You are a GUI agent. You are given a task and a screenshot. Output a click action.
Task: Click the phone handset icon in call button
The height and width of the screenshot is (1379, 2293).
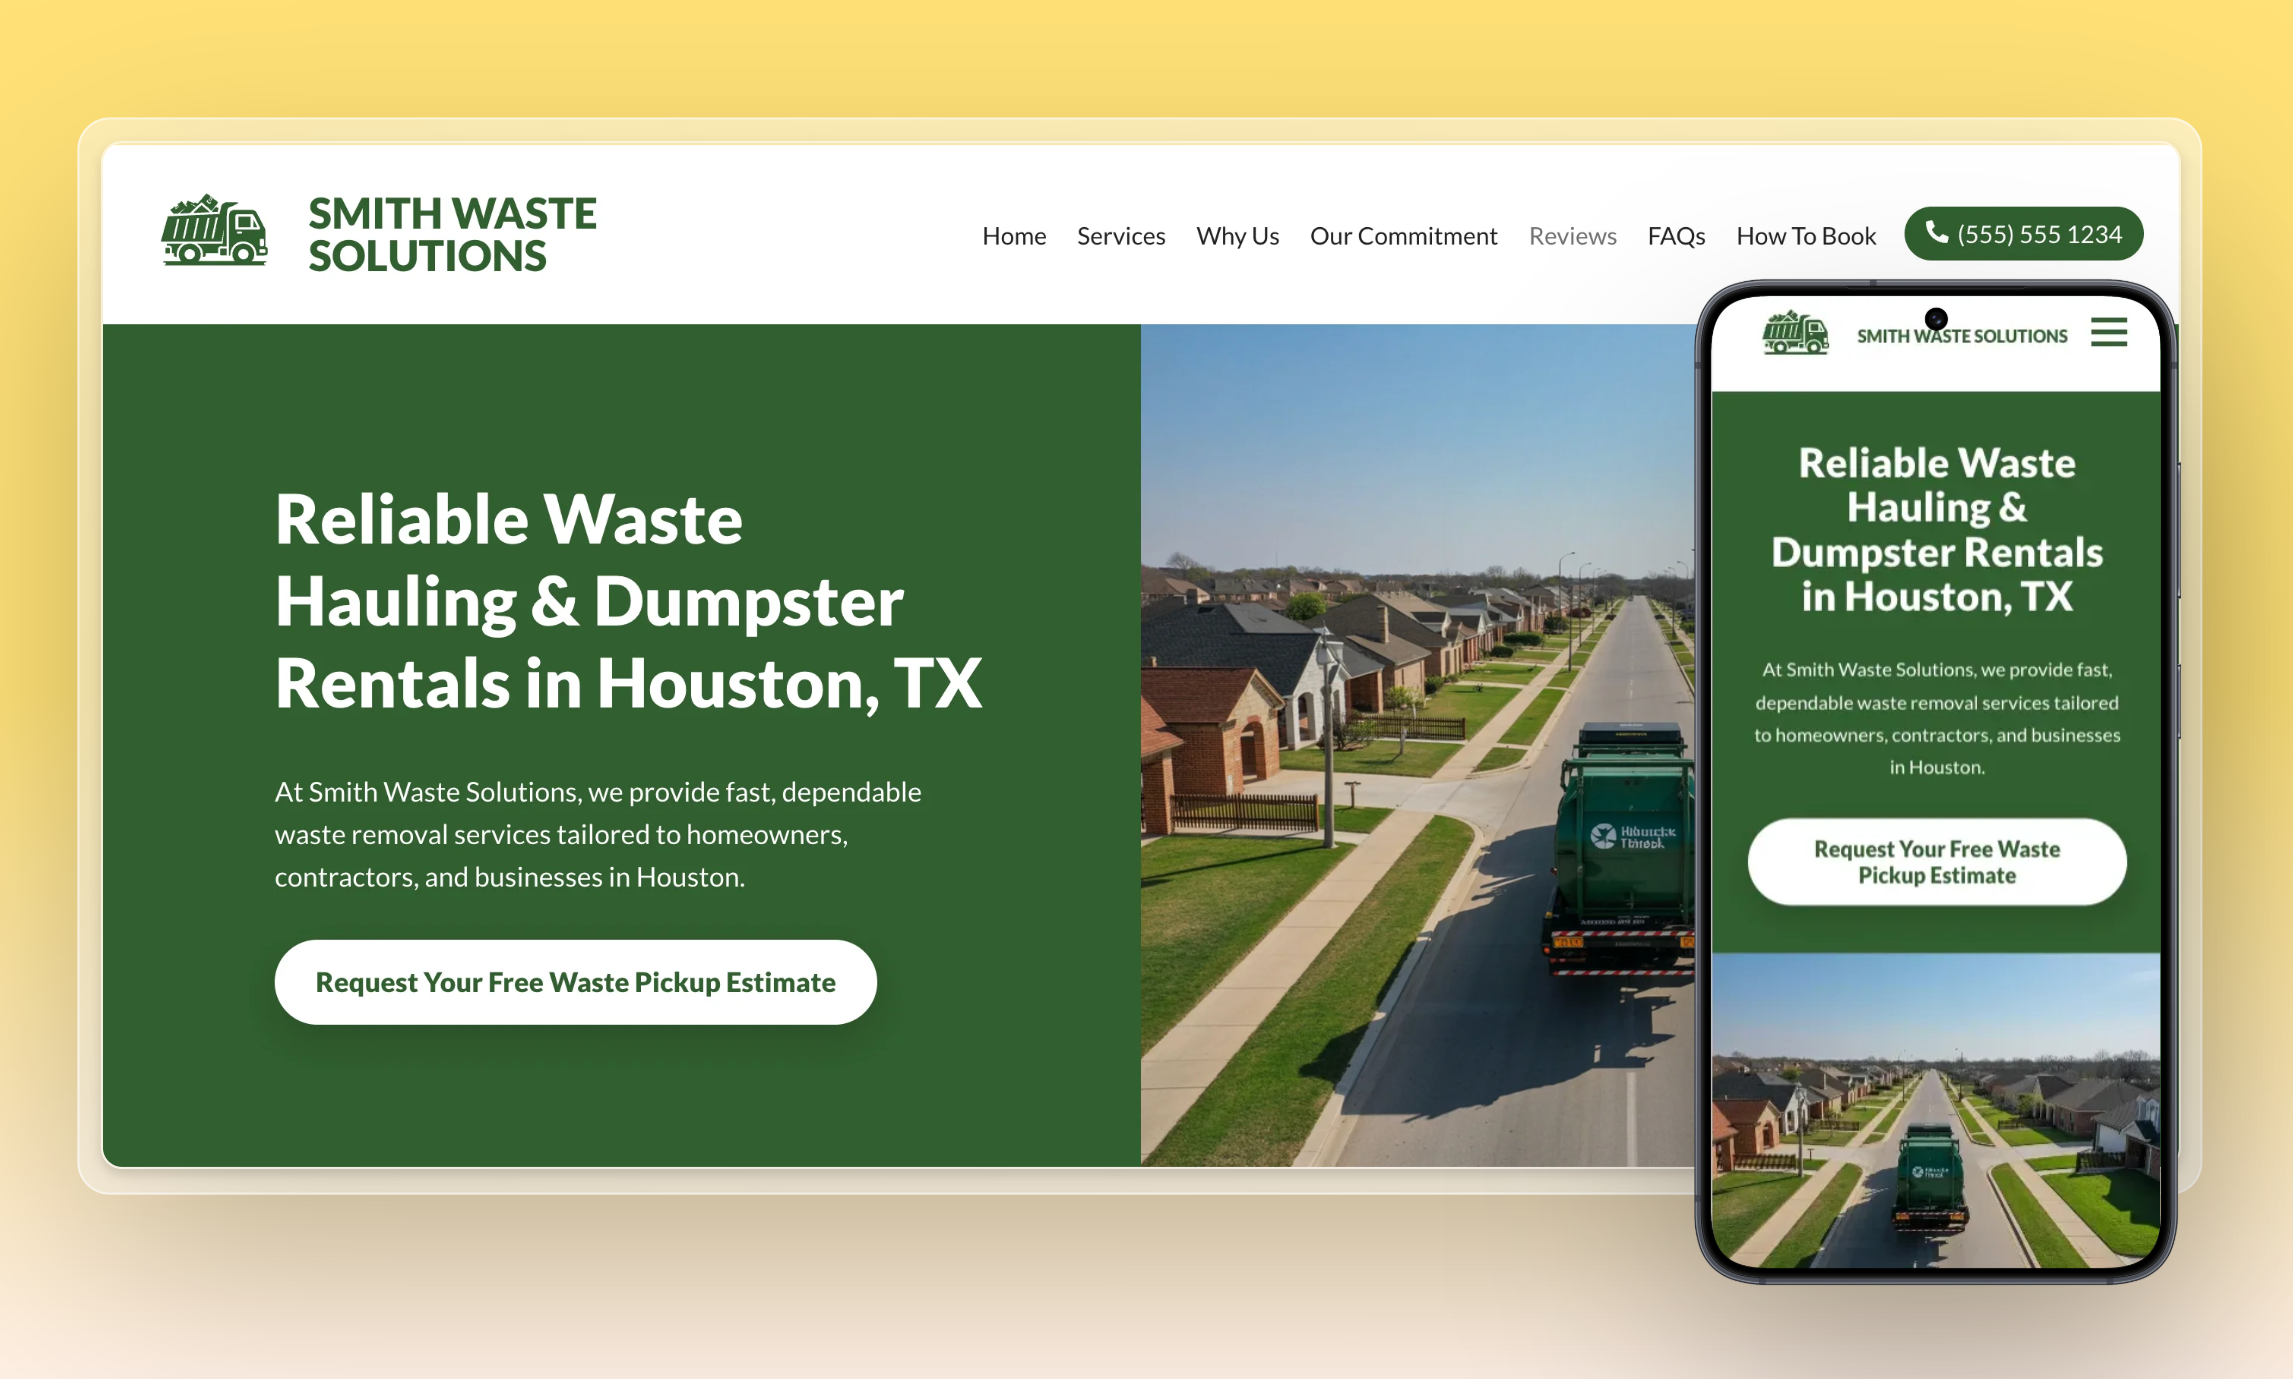pyautogui.click(x=1936, y=232)
